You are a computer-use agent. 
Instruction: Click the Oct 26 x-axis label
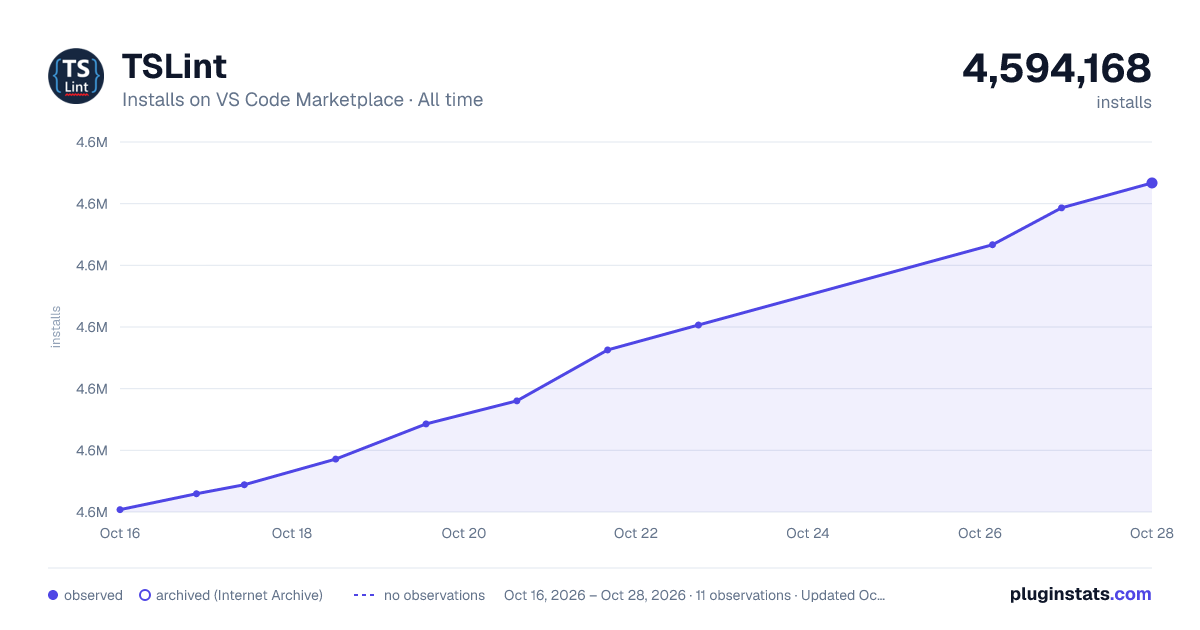click(980, 533)
